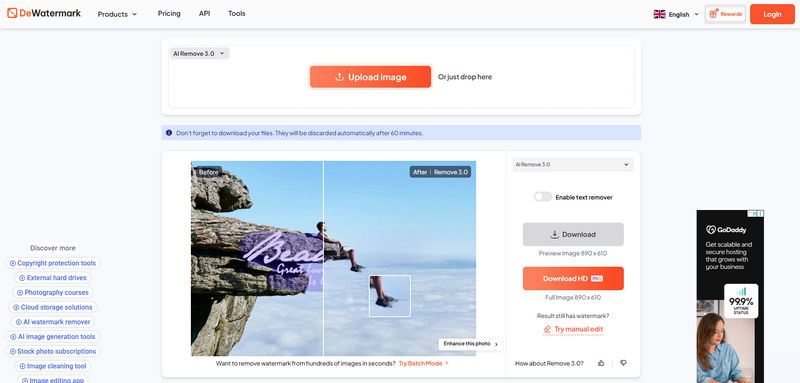Screen dimensions: 800x383
Task: Click the arrow on Enhance this photo
Action: tap(496, 344)
